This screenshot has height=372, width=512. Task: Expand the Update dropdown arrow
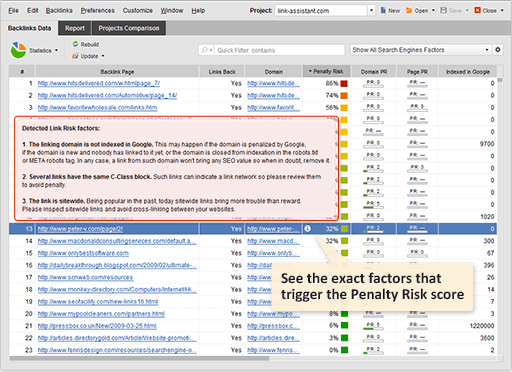tap(103, 56)
